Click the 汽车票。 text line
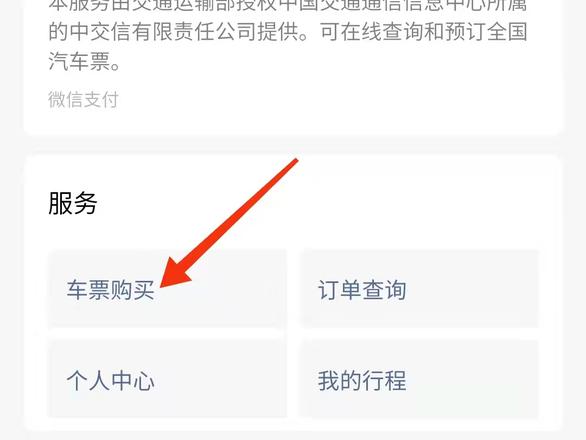The width and height of the screenshot is (586, 440). click(x=84, y=61)
